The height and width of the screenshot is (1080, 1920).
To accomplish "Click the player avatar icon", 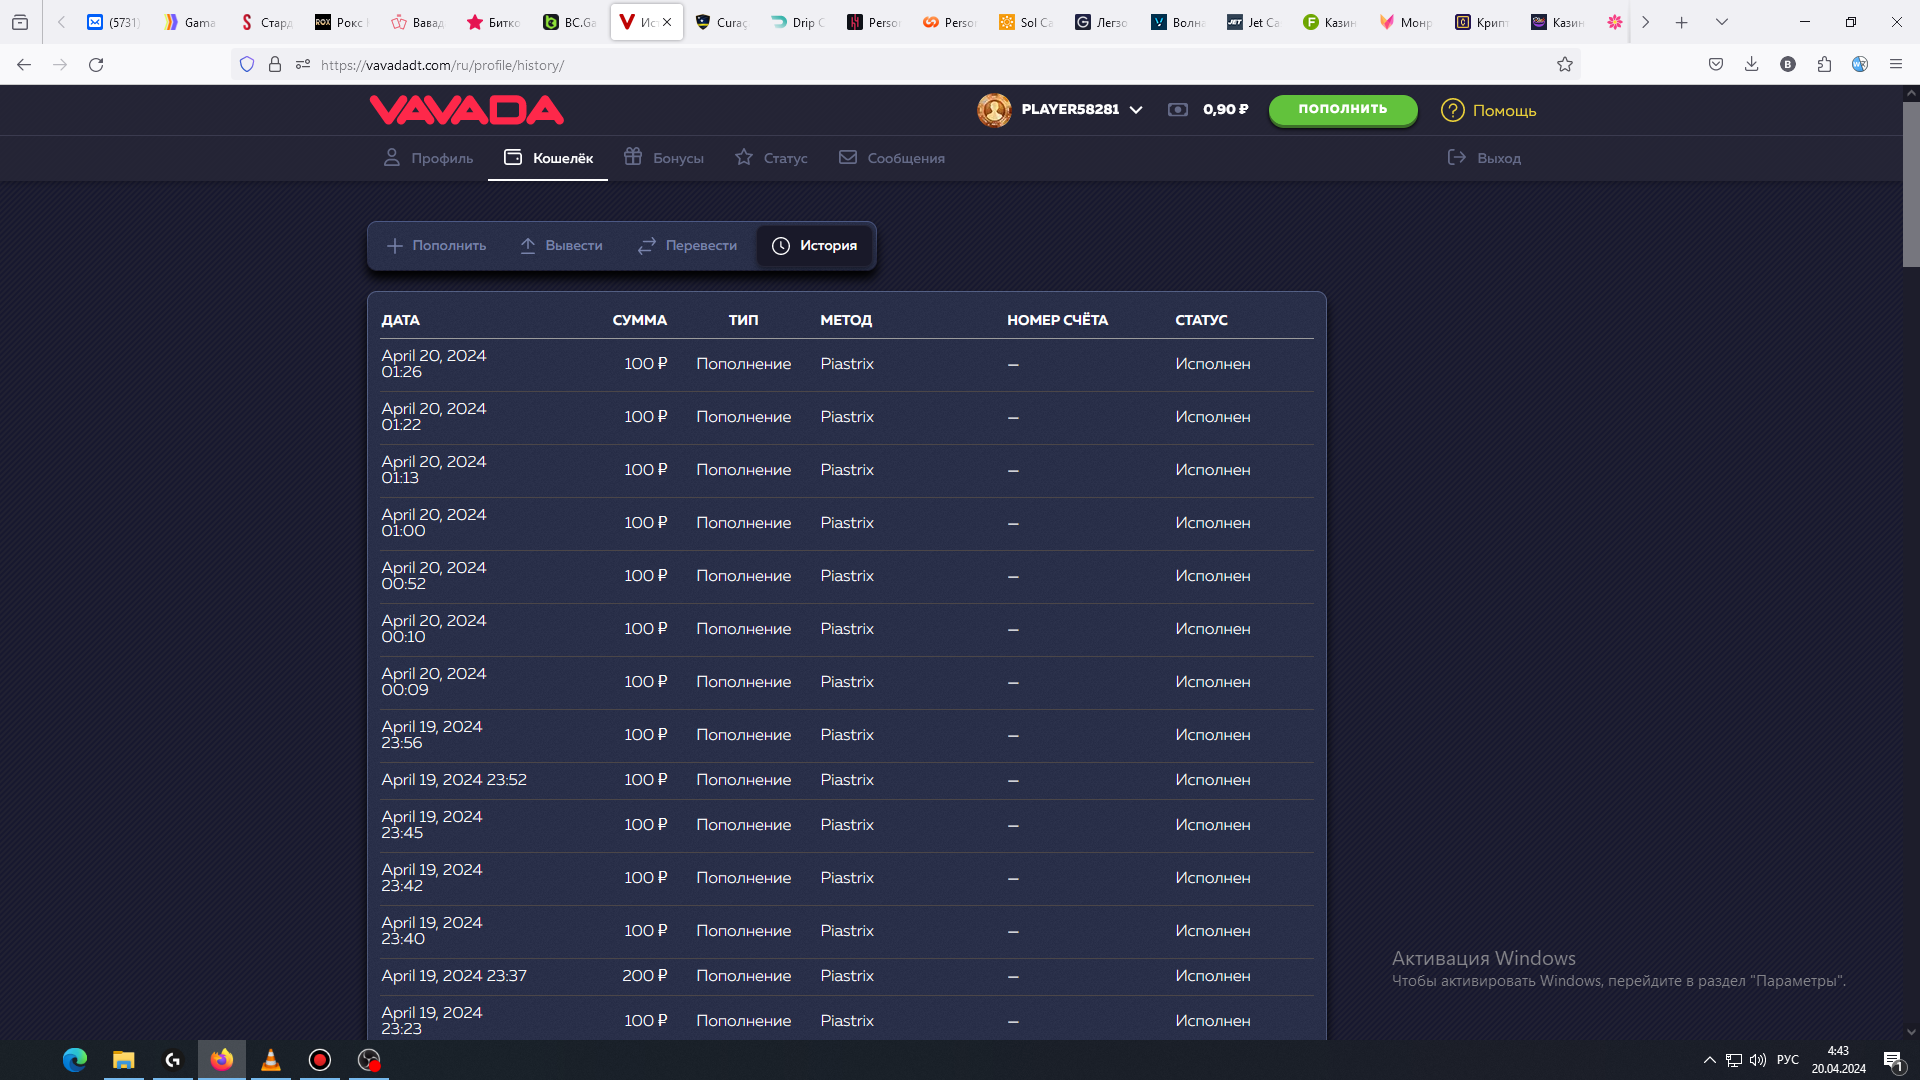I will click(994, 110).
